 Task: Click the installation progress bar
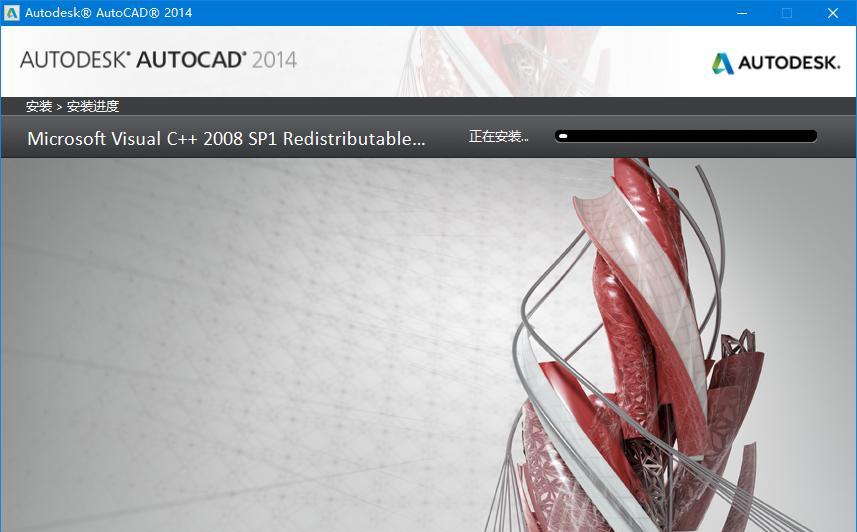686,136
